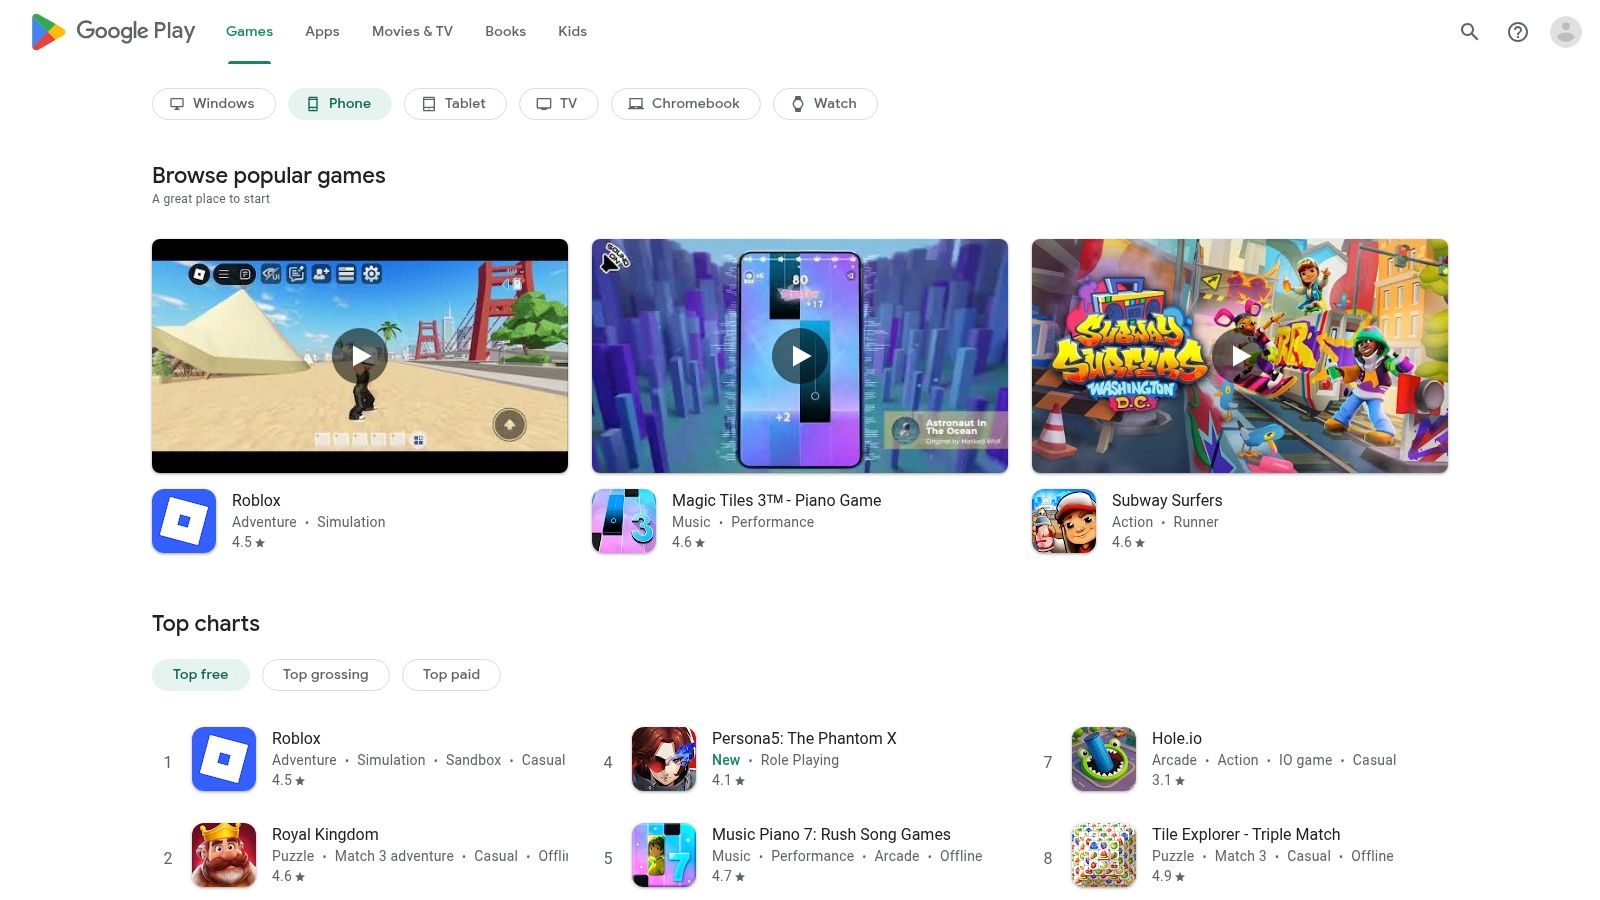Click the Magic Tiles 3 app icon
This screenshot has width=1600, height=900.
point(624,521)
